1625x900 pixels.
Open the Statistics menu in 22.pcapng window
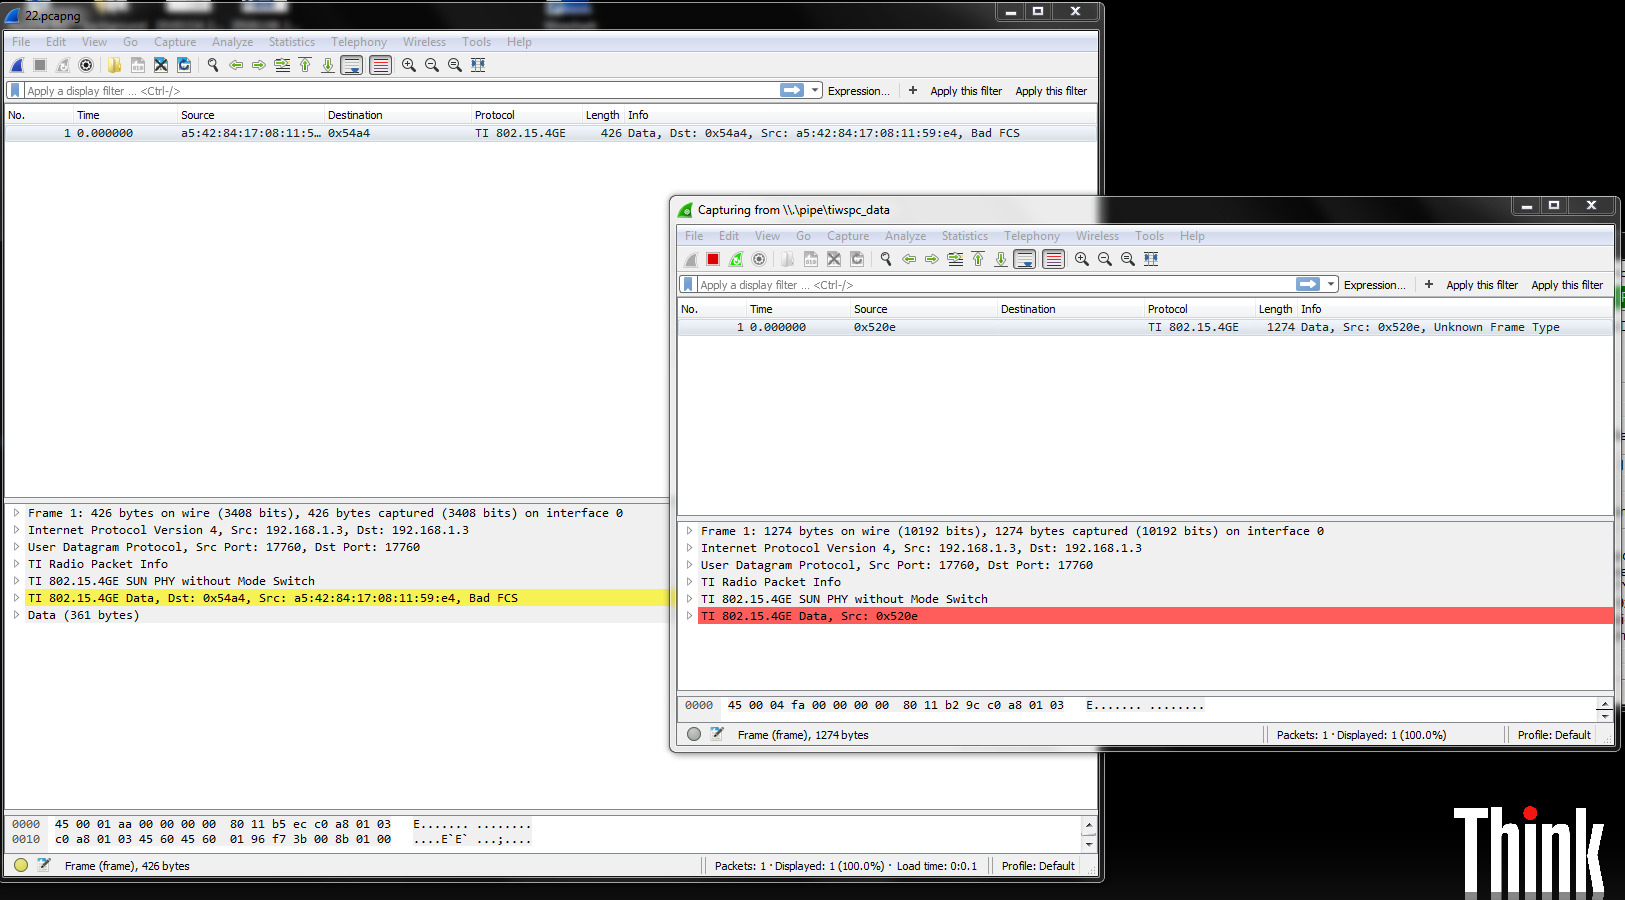tap(292, 42)
